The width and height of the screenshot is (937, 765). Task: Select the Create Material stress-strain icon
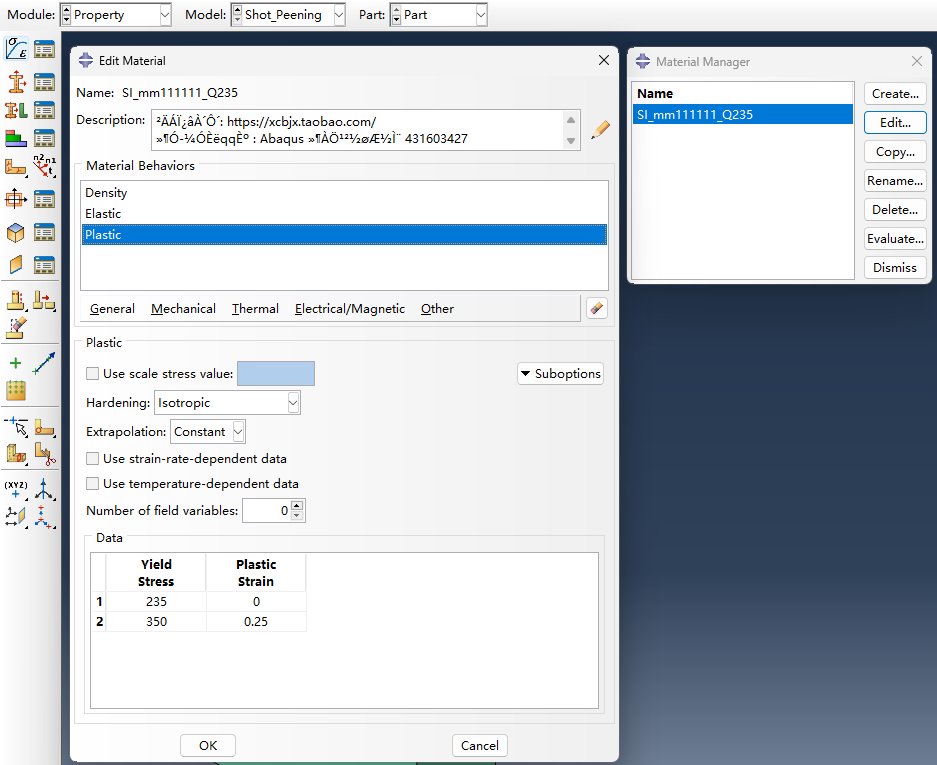(16, 48)
